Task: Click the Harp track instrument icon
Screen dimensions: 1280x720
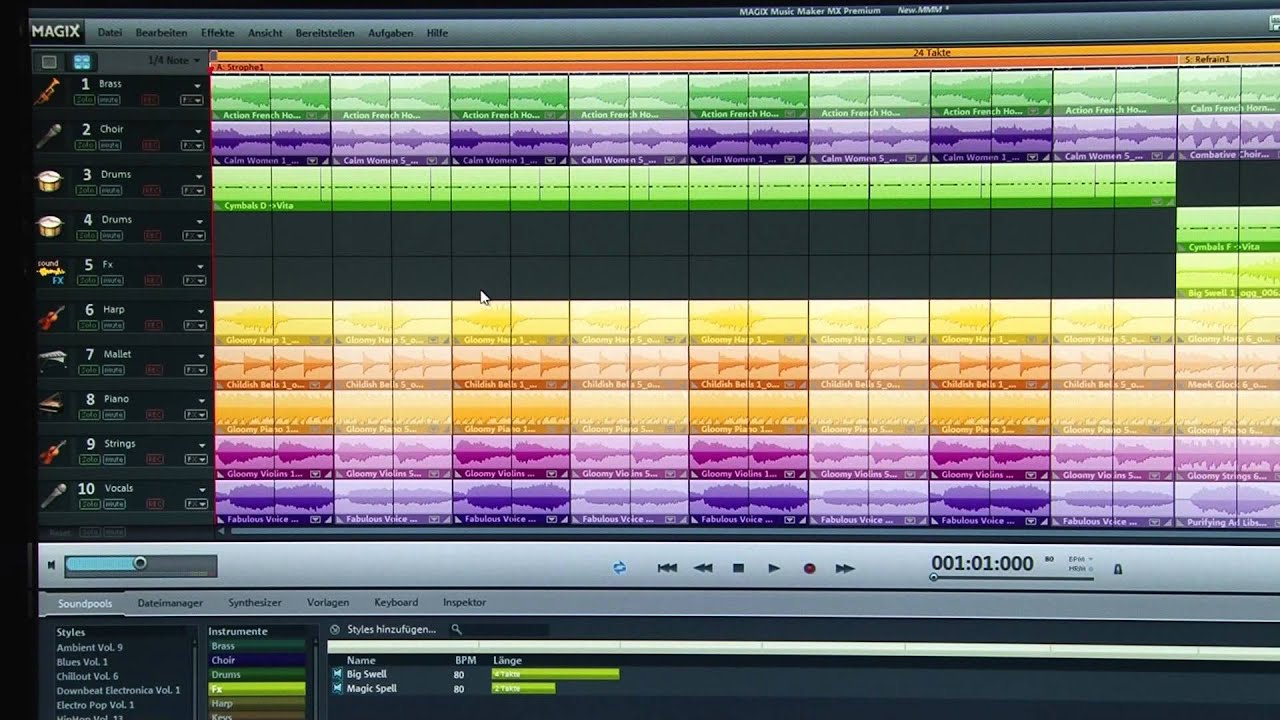Action: (x=50, y=317)
